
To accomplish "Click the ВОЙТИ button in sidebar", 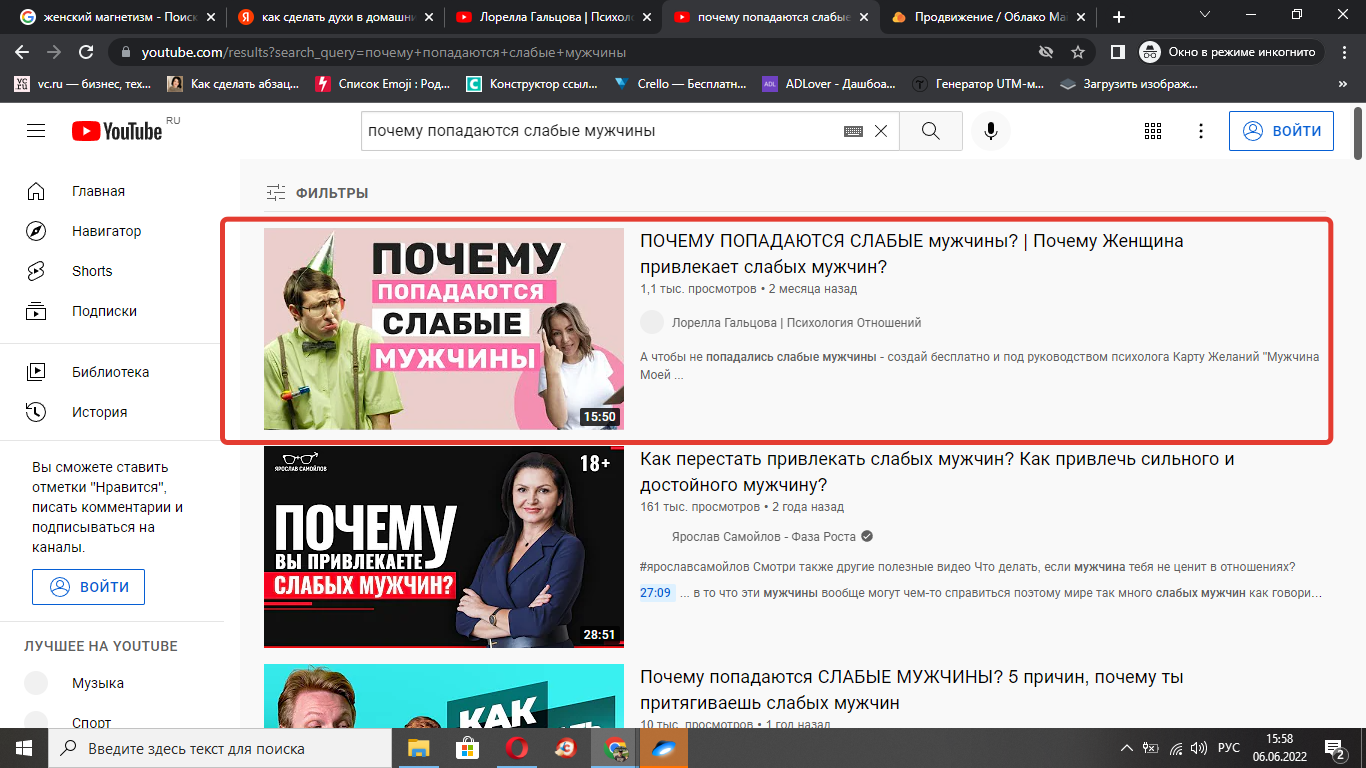I will coord(88,587).
